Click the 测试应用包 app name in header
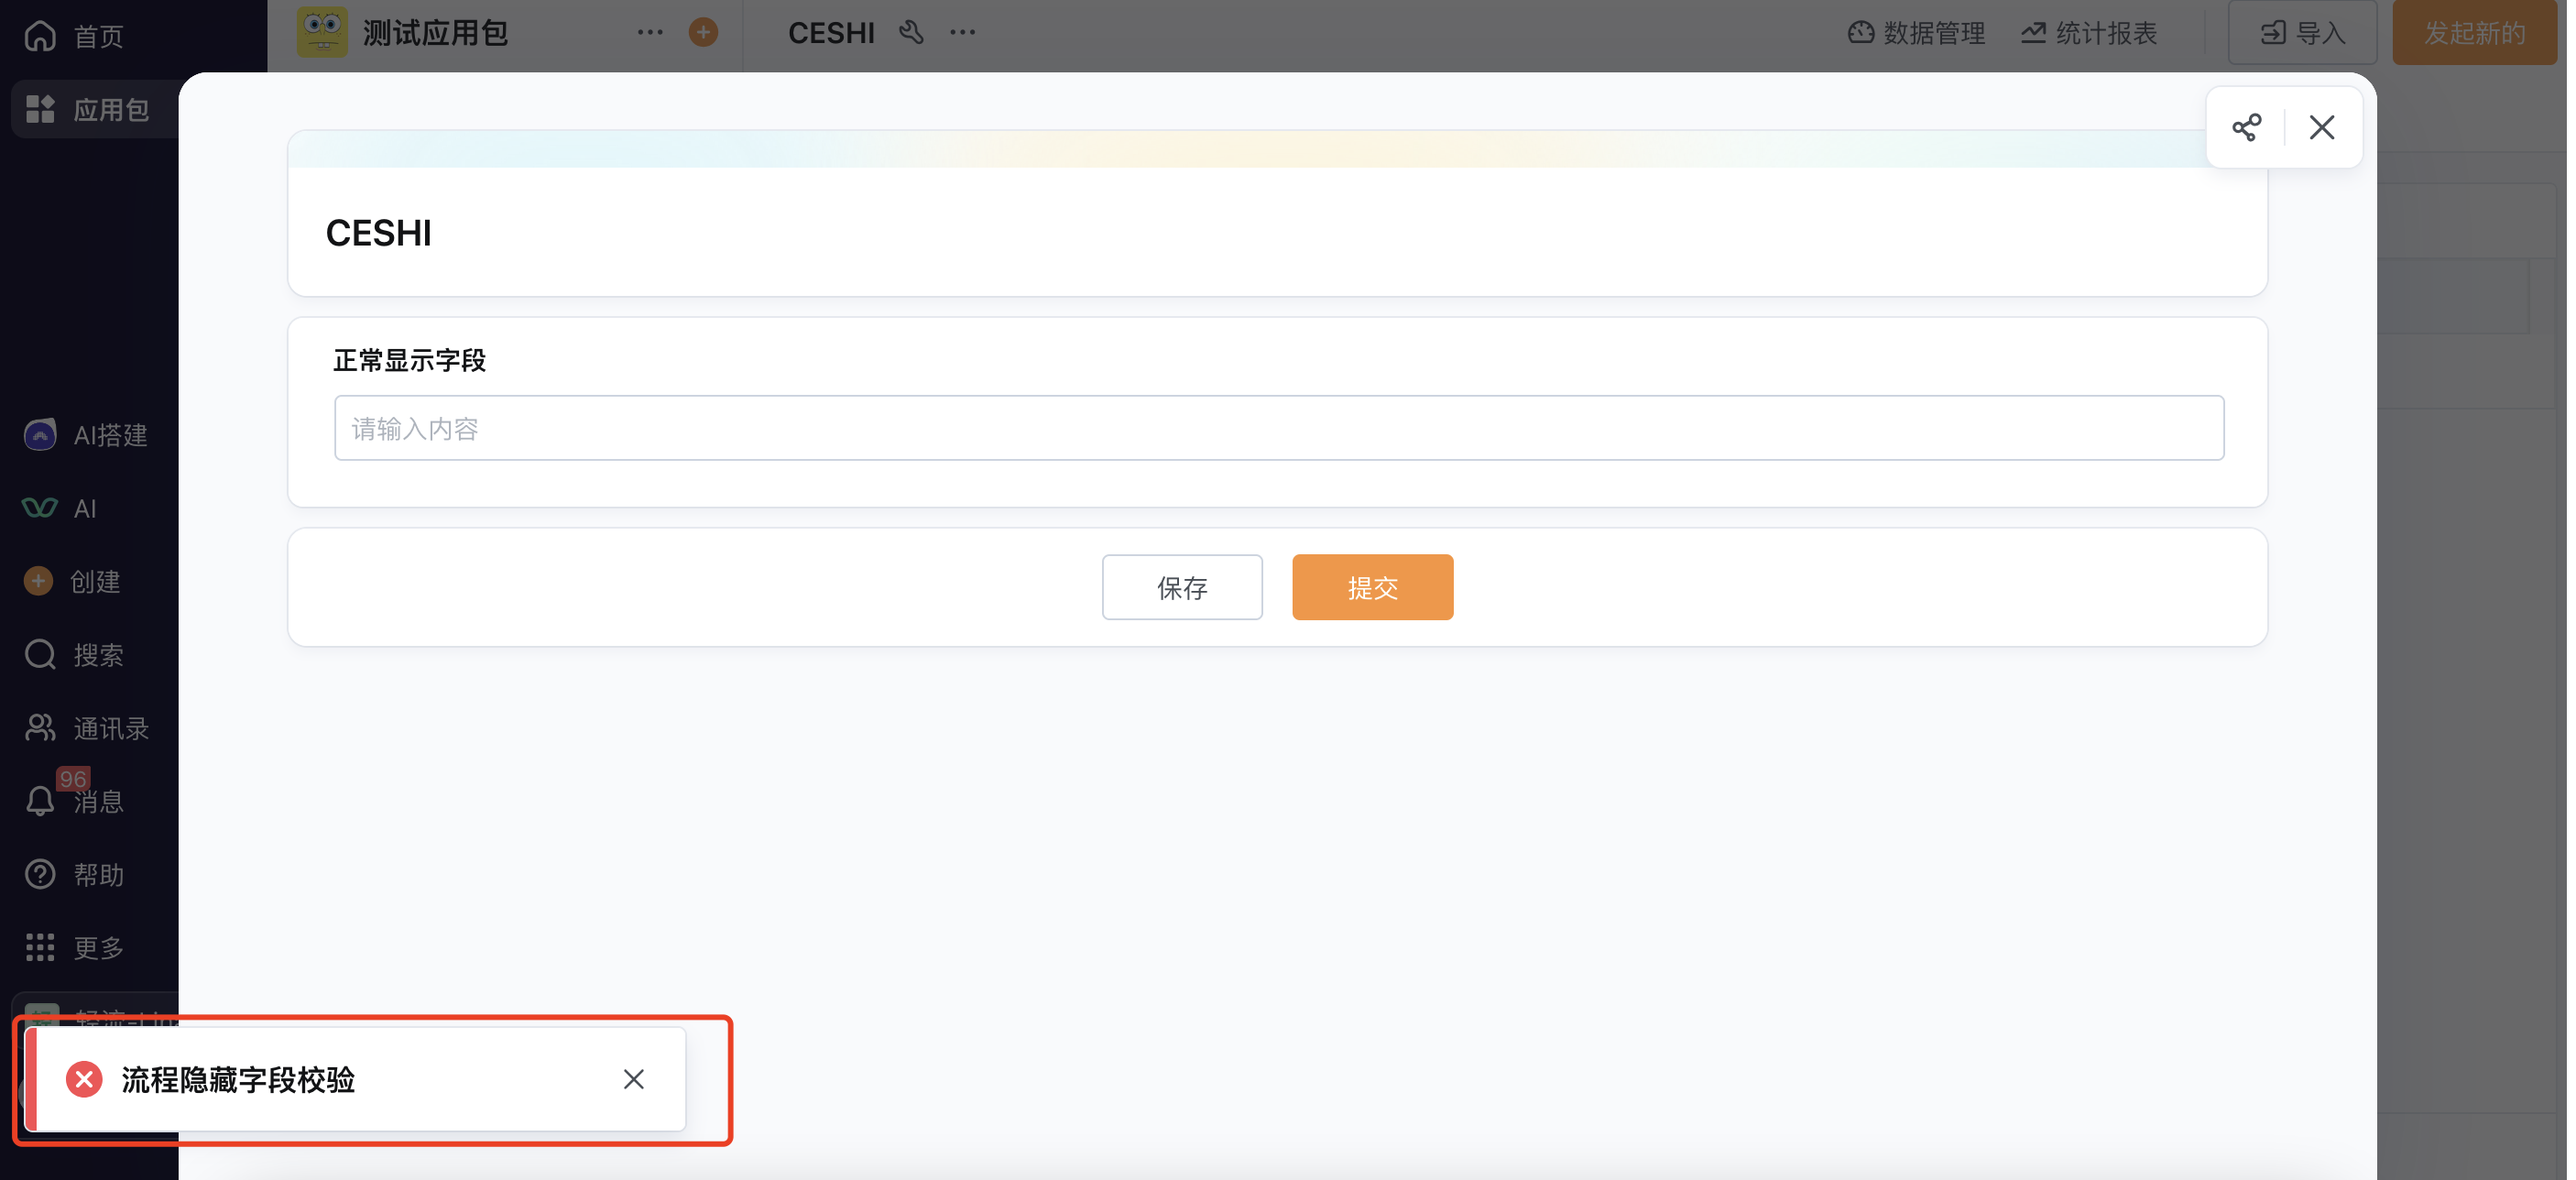Viewport: 2576px width, 1180px height. click(436, 33)
